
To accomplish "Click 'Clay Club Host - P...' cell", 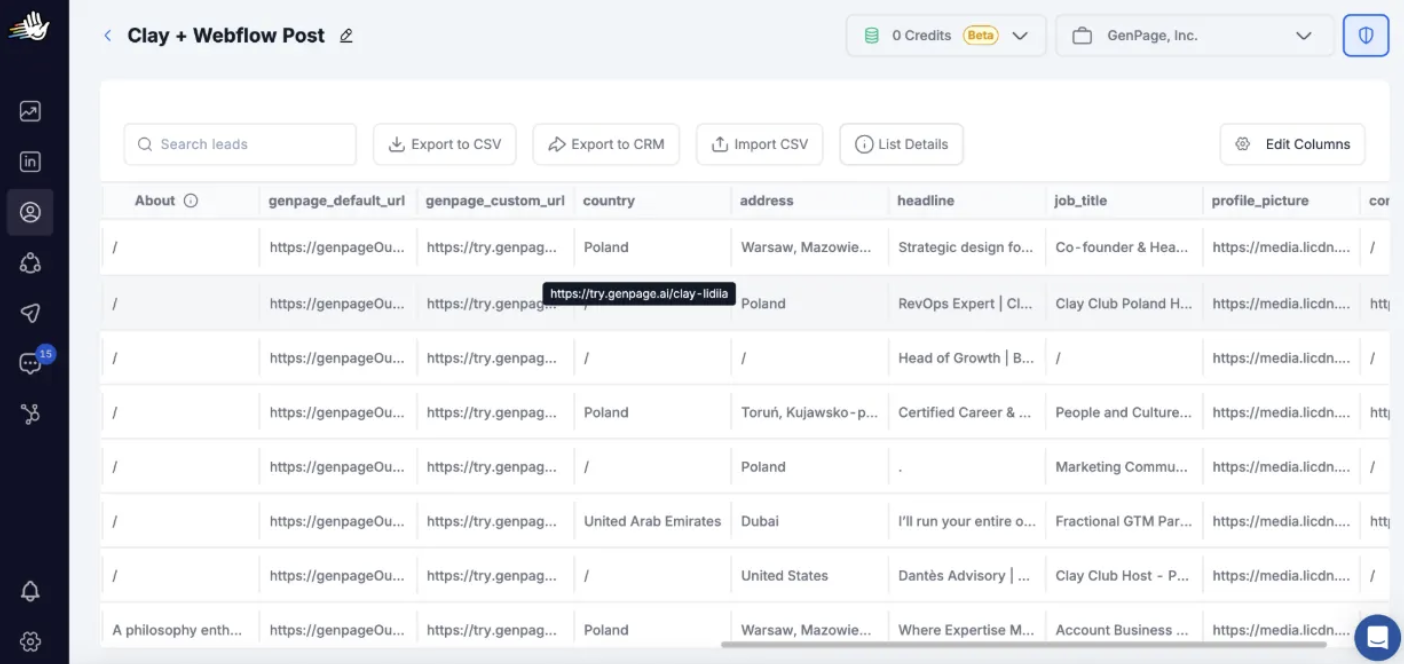I will click(x=1122, y=575).
